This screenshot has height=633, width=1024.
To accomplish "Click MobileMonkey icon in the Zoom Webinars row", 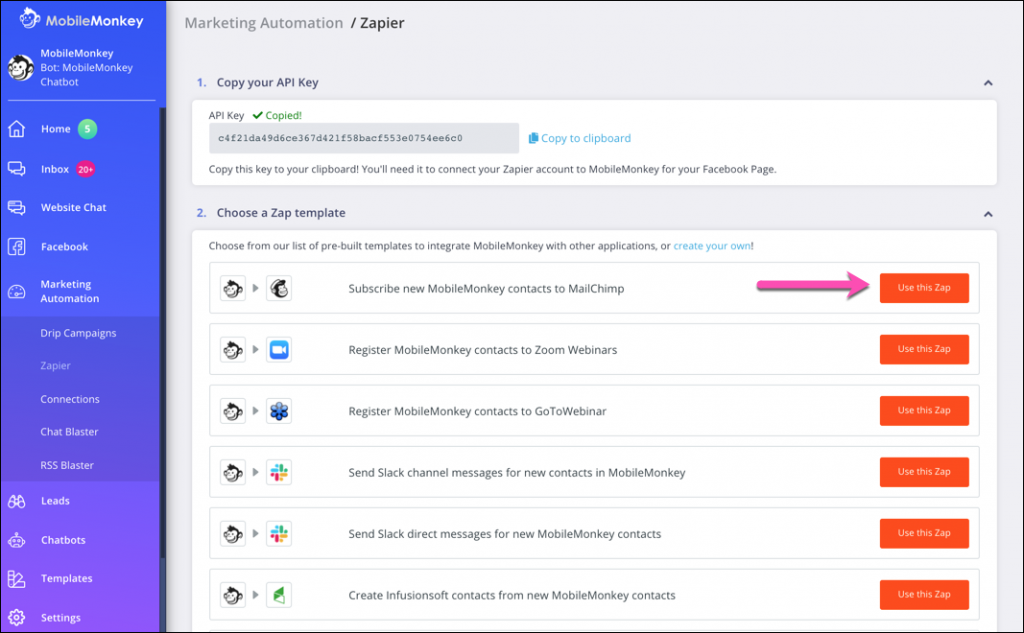I will click(232, 349).
